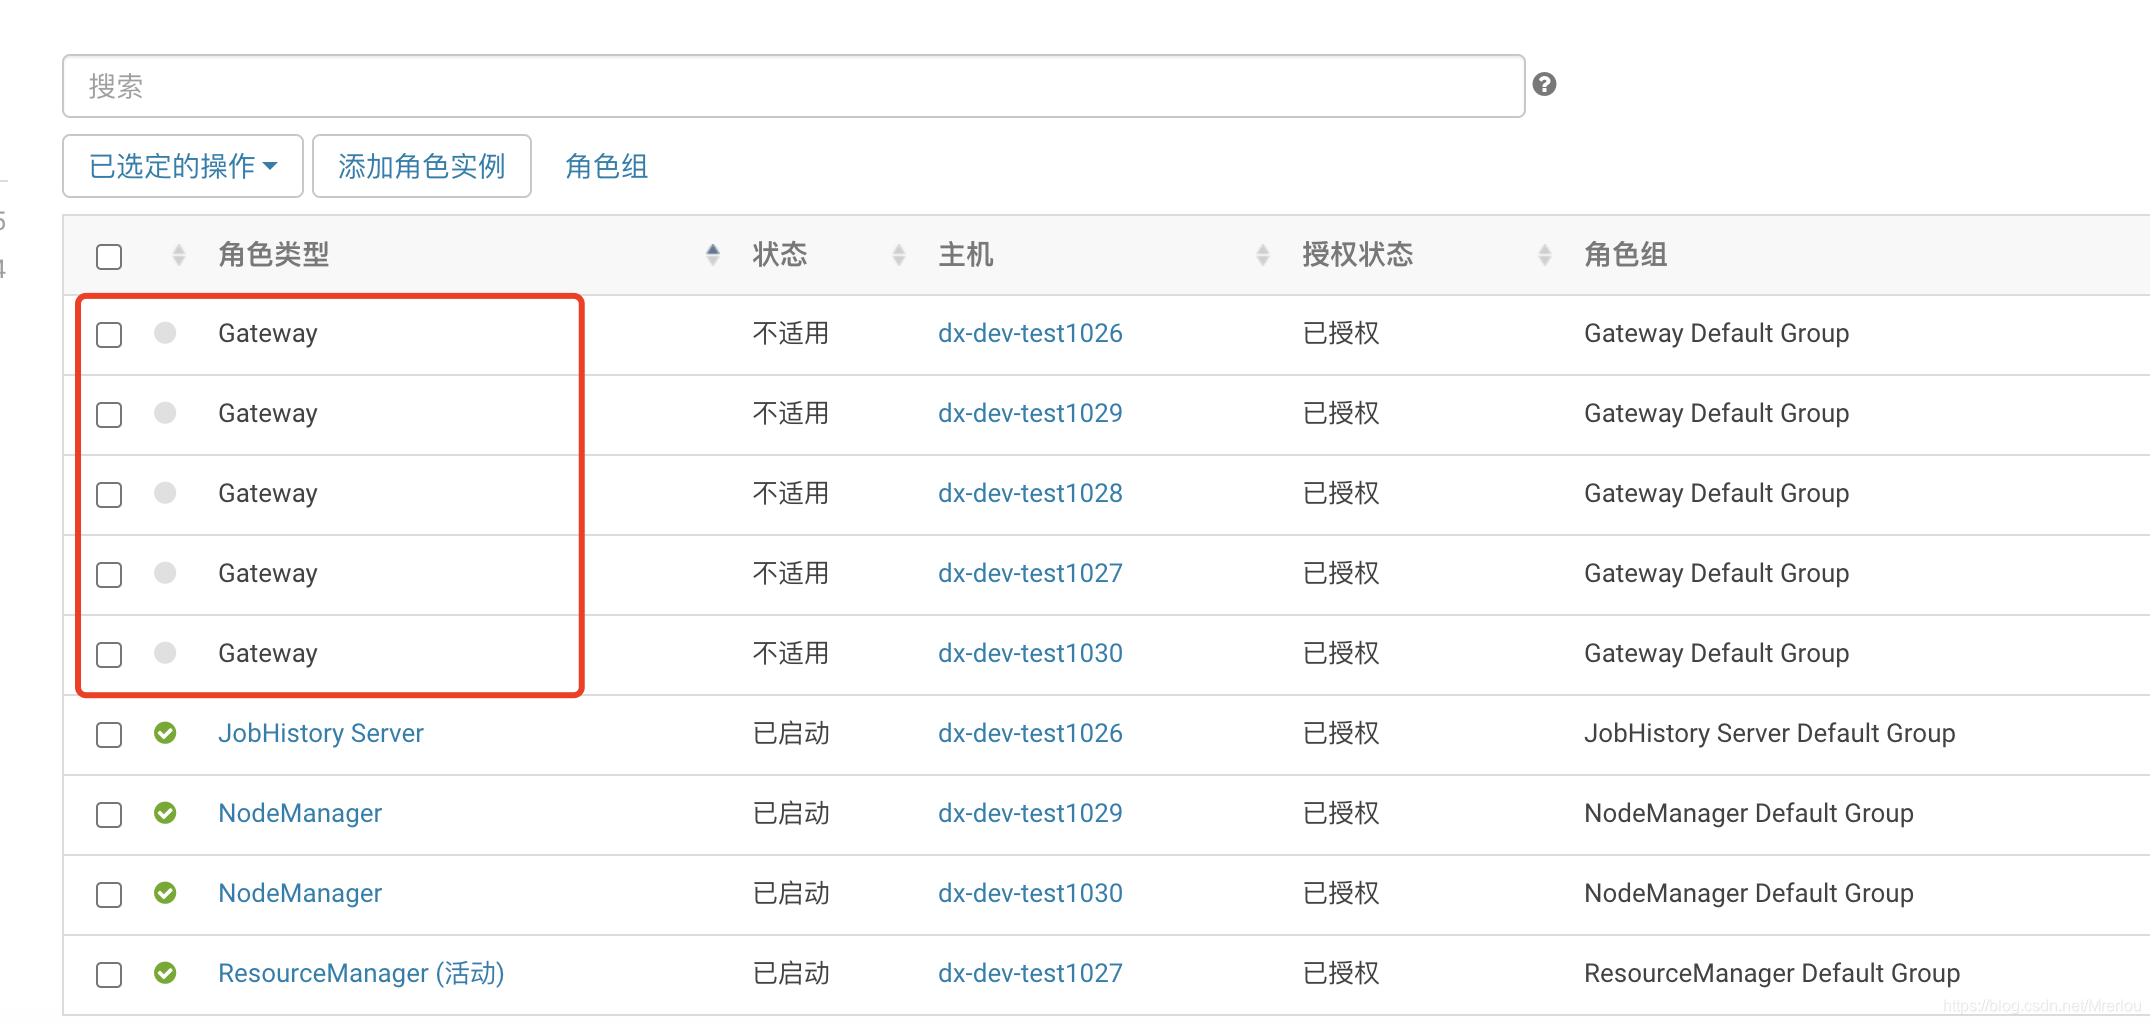
Task: Open NodeManager role link on dx-dev-test1029
Action: 300,813
